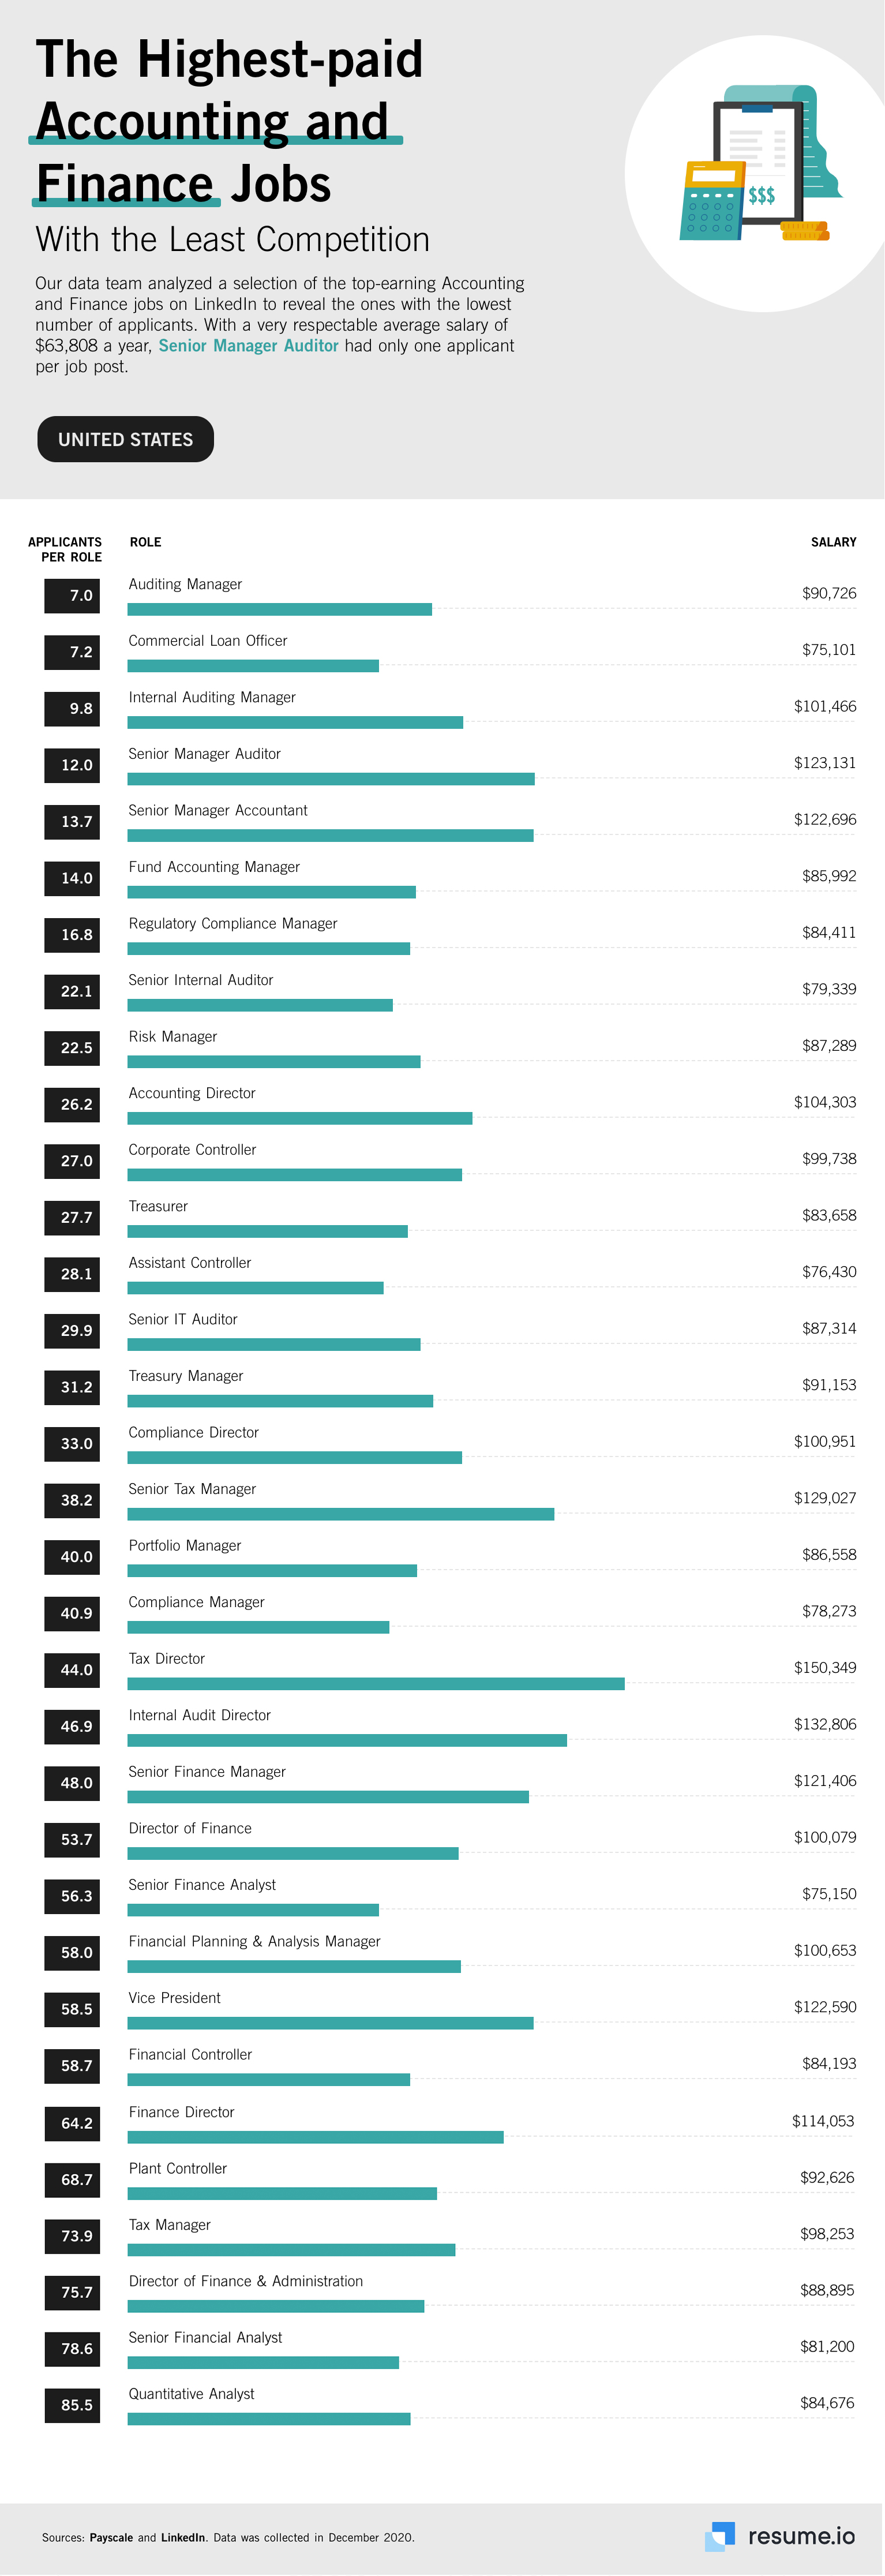The width and height of the screenshot is (885, 2576).
Task: Click the Senior Manager Auditor highlighted link
Action: tap(248, 346)
